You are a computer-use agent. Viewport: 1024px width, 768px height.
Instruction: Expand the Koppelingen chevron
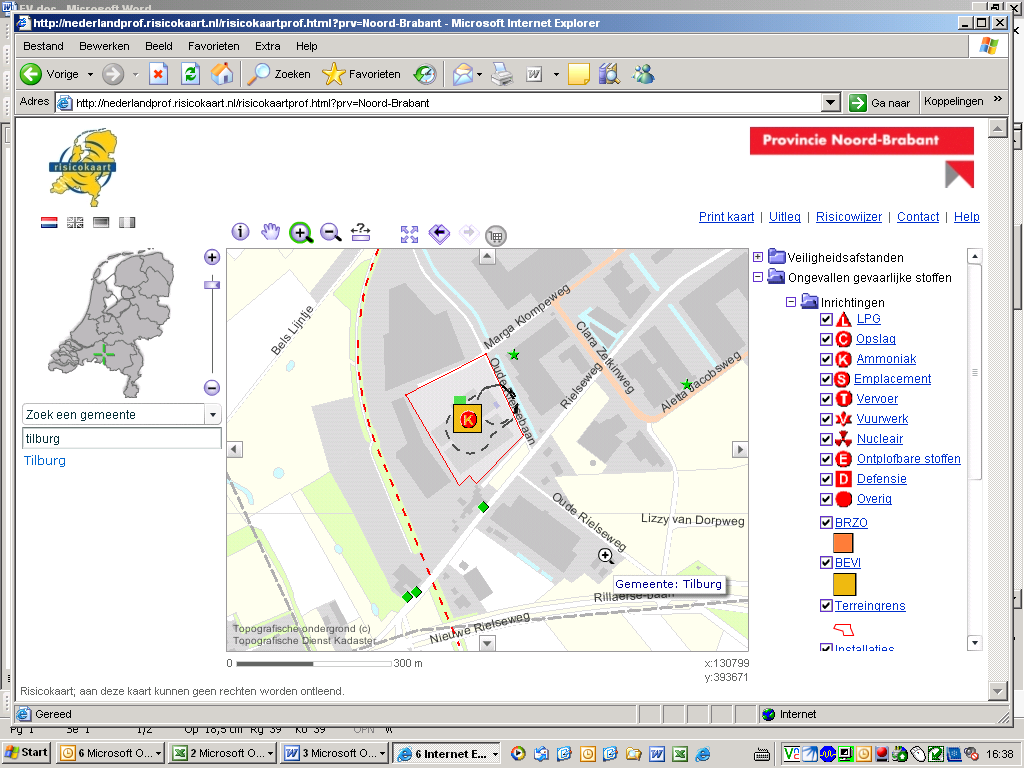pyautogui.click(x=997, y=99)
